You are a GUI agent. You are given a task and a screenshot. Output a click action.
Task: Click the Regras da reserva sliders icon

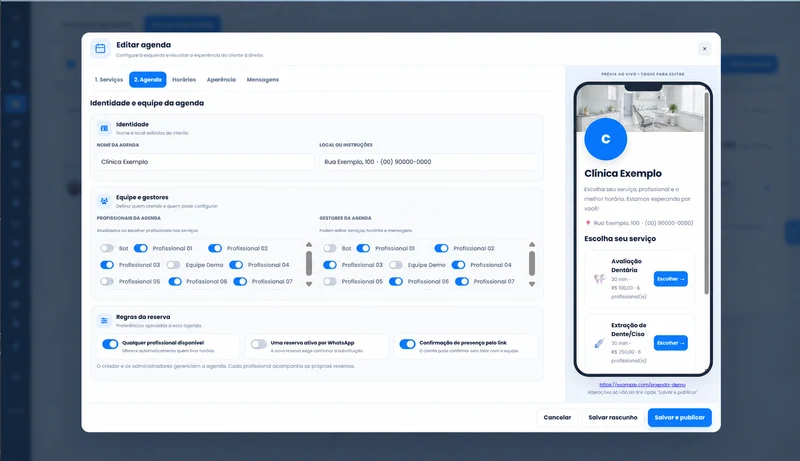[x=104, y=320]
